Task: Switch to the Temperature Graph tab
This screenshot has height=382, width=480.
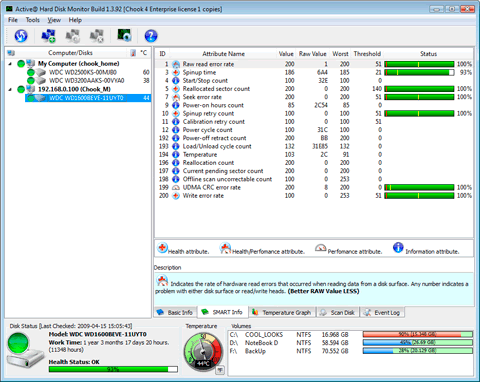Action: (282, 312)
